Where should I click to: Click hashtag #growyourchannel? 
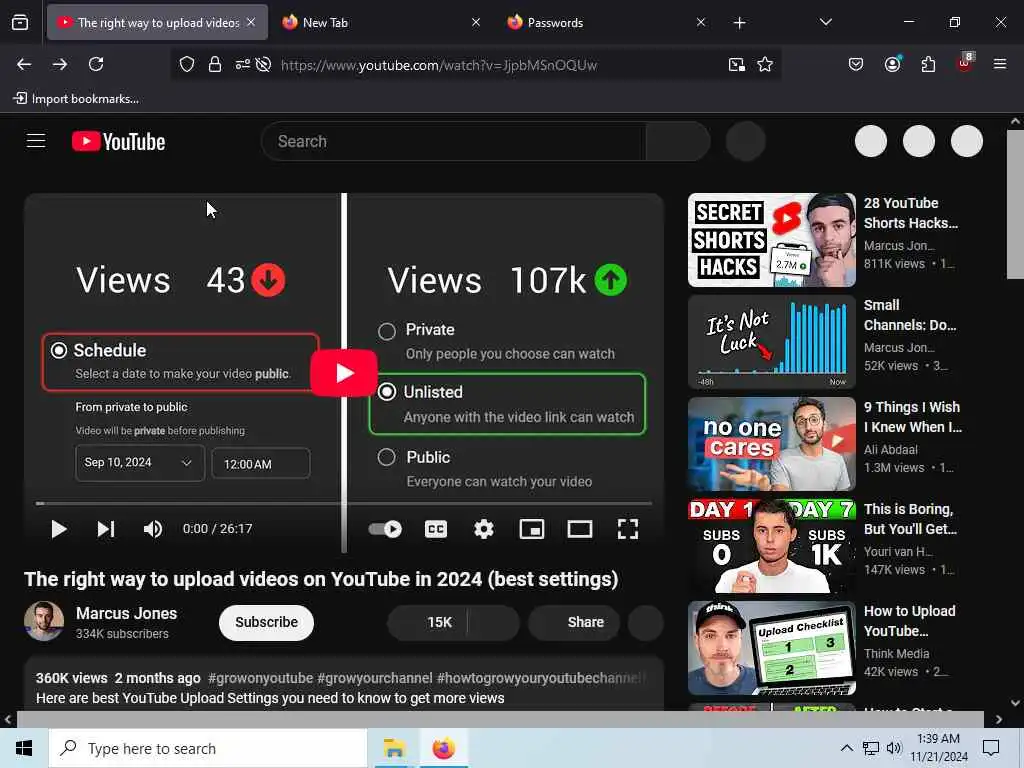click(x=374, y=678)
